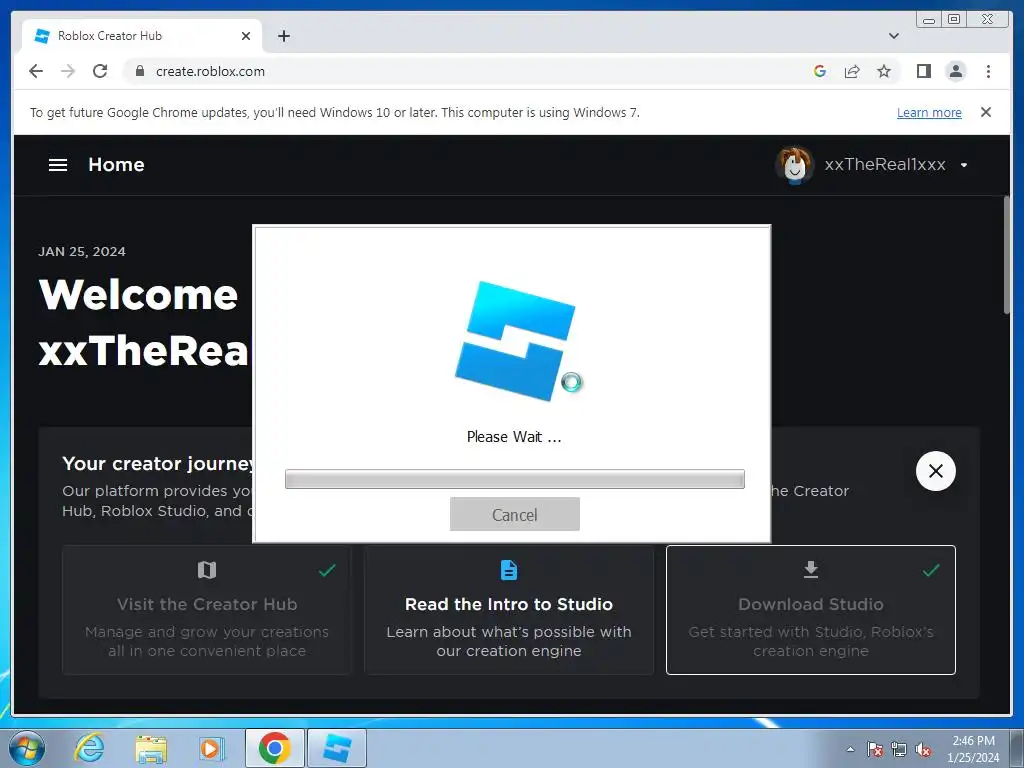Show hidden system tray icons
Viewport: 1024px width, 768px height.
850,749
